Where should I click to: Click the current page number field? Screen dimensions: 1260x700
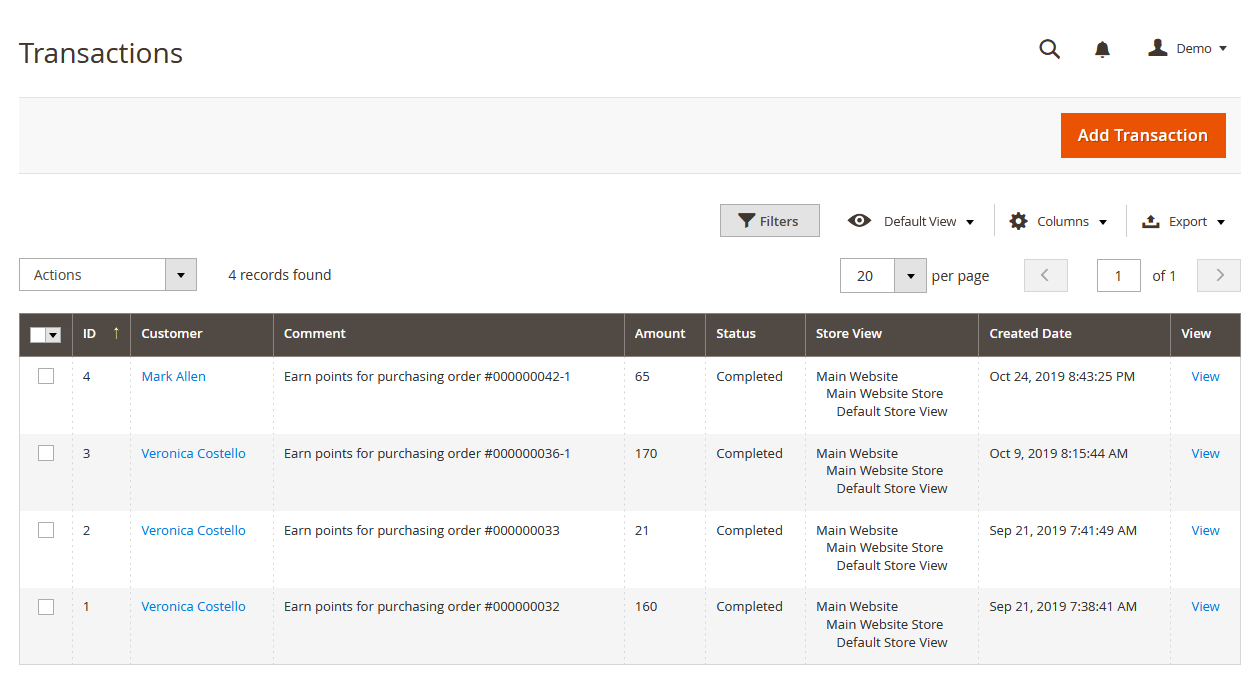coord(1118,276)
